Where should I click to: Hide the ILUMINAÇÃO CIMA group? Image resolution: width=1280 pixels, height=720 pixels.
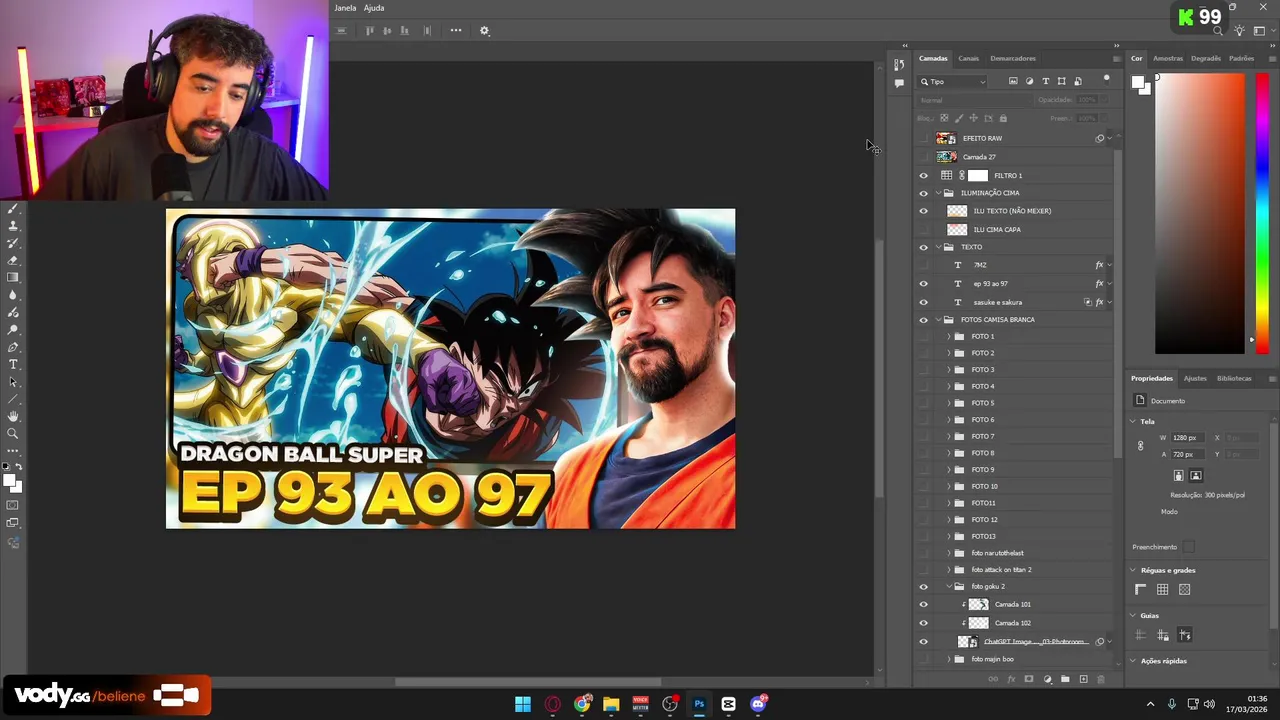click(924, 193)
